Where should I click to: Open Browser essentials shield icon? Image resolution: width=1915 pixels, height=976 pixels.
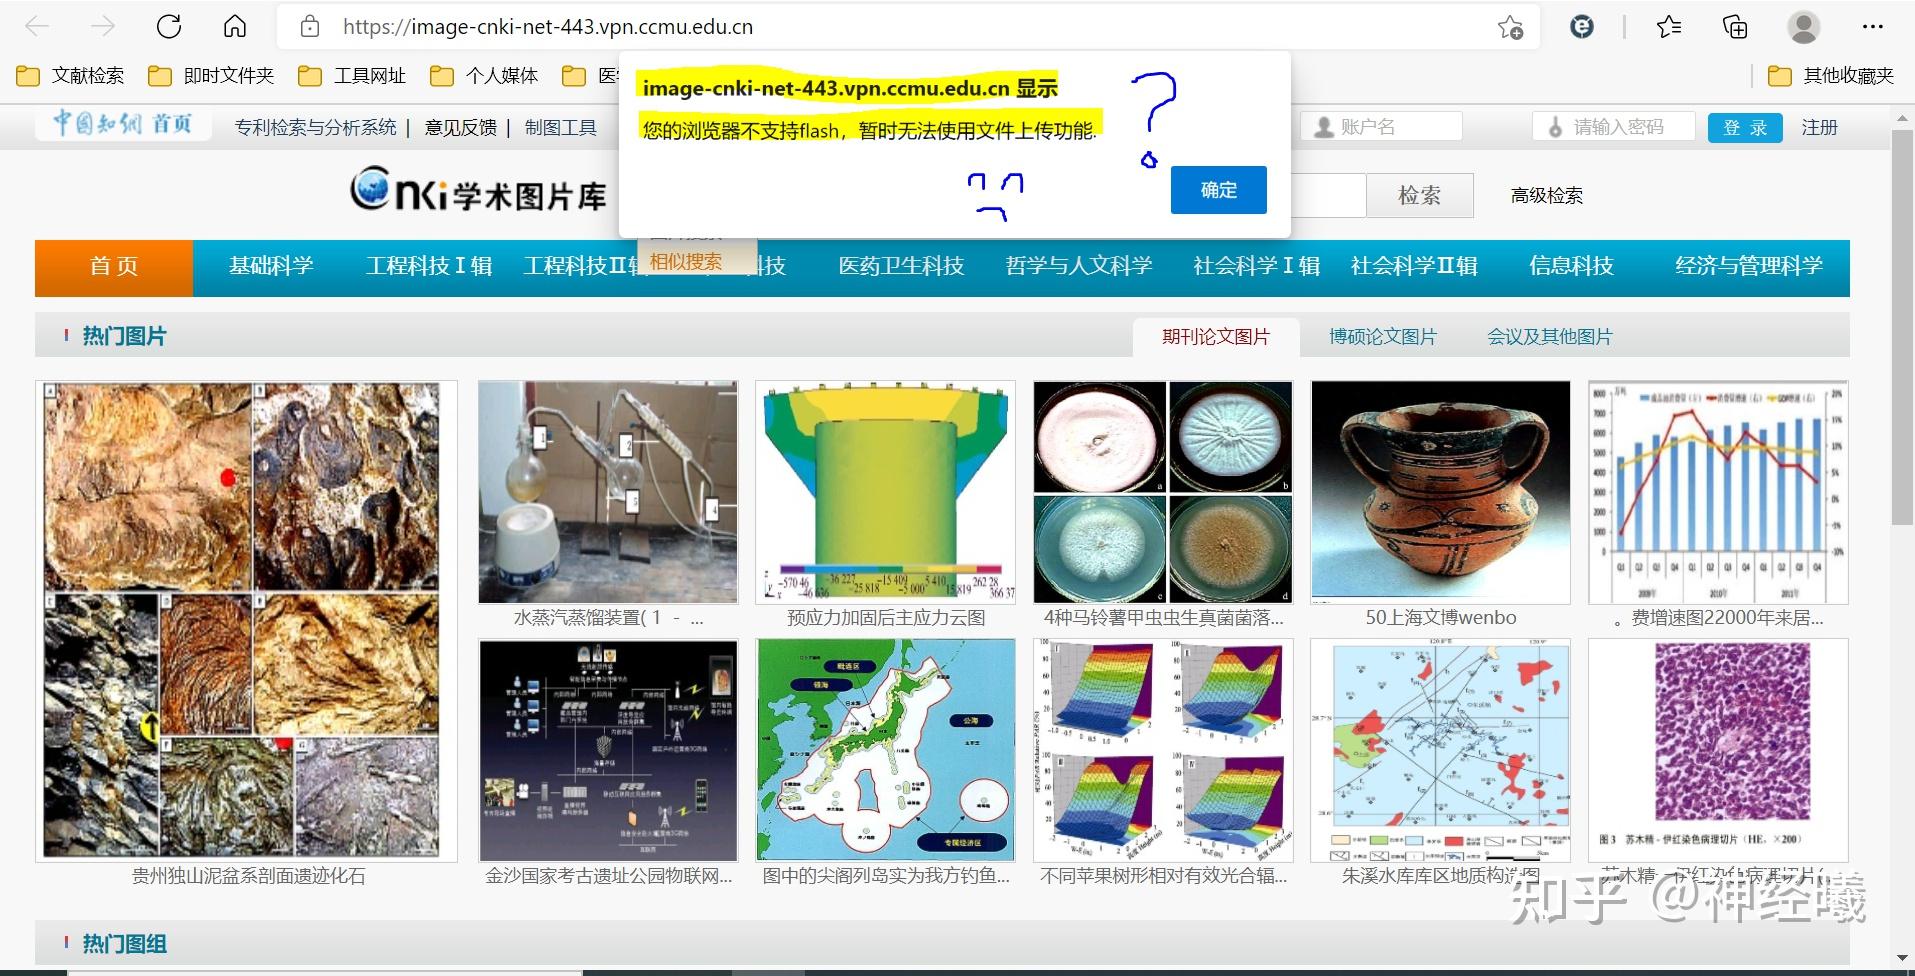(1581, 27)
